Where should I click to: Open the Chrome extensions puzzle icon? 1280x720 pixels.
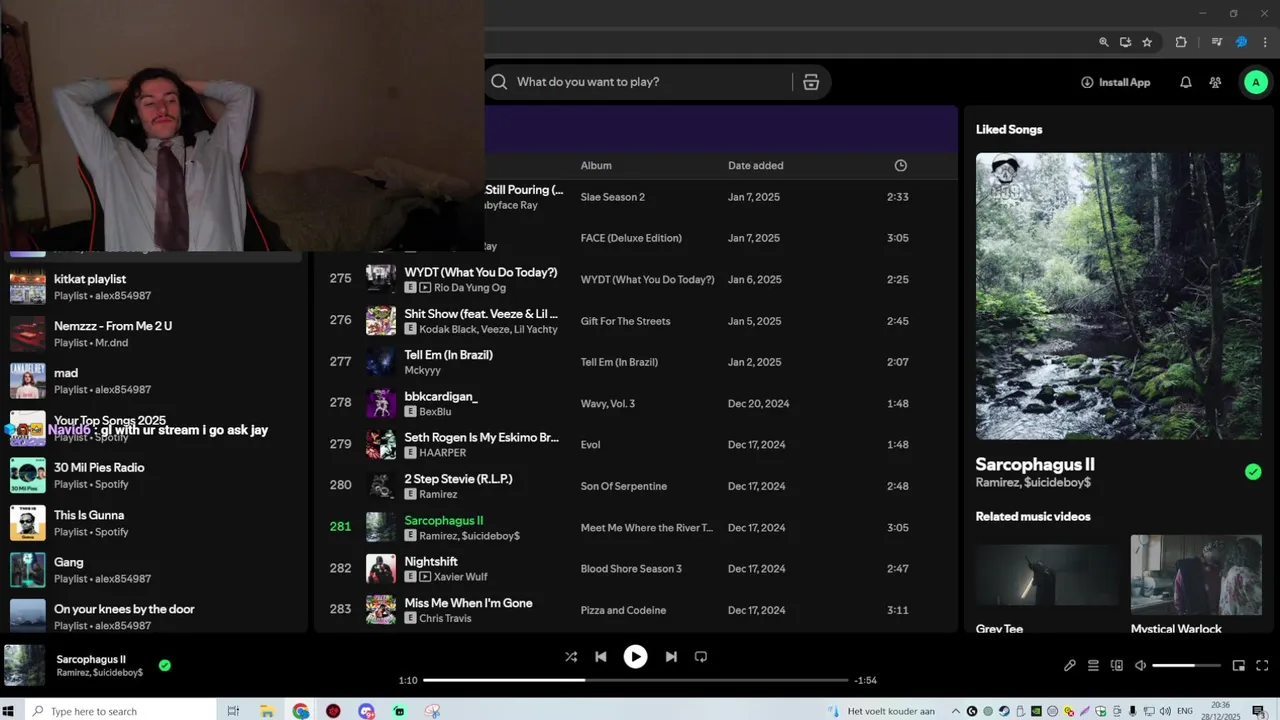pos(1181,42)
